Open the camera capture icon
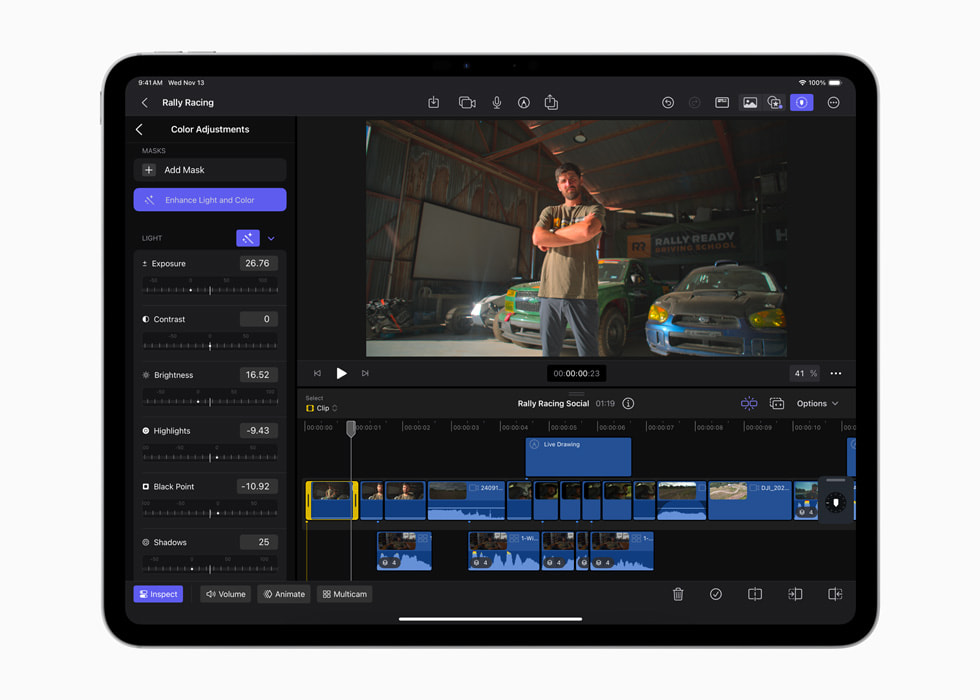The image size is (980, 700). (465, 102)
